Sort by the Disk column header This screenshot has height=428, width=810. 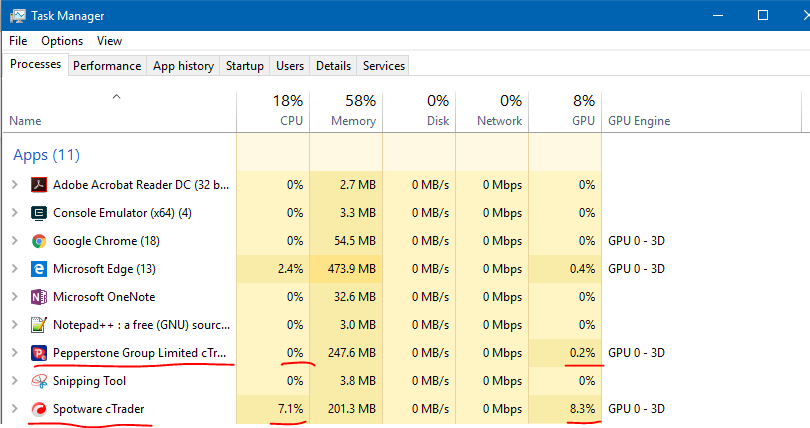click(419, 112)
